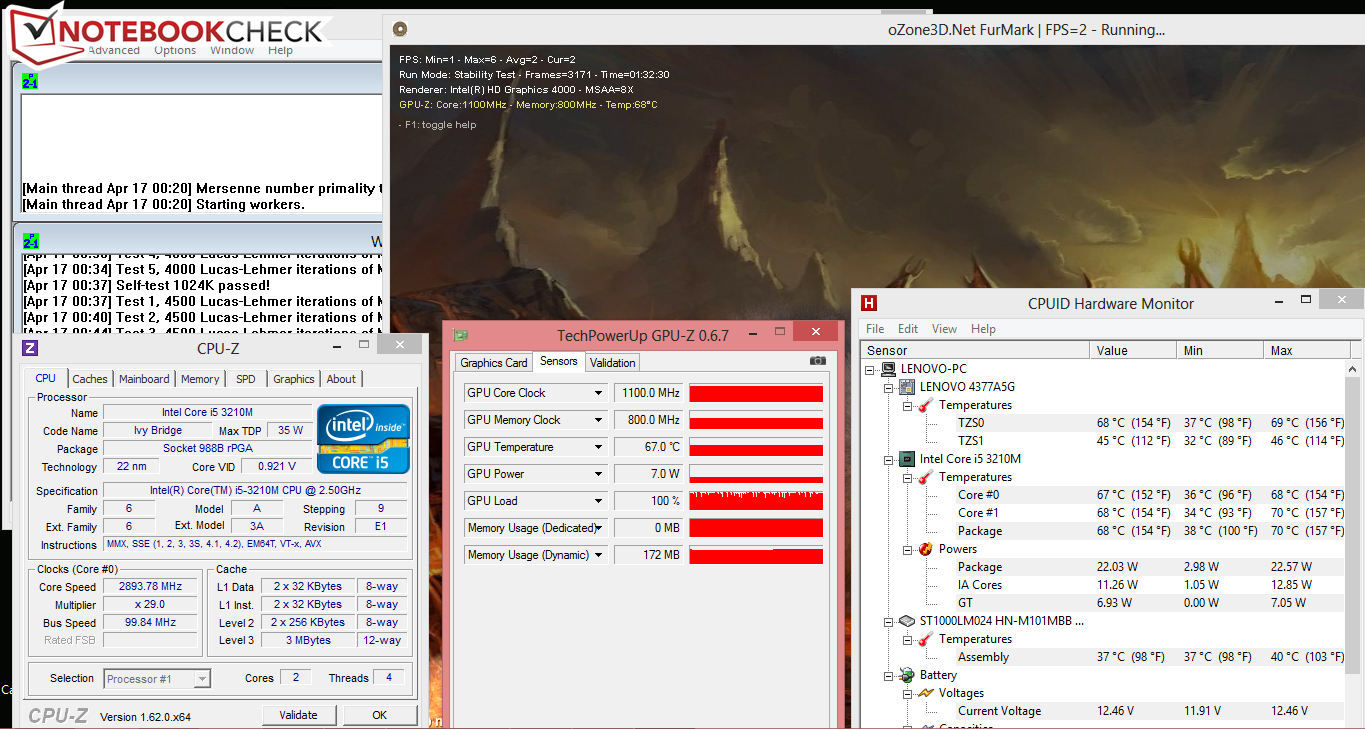Screen dimensions: 1365x729
Task: Click the LENOVO 4377A5G board icon
Action: coord(906,387)
